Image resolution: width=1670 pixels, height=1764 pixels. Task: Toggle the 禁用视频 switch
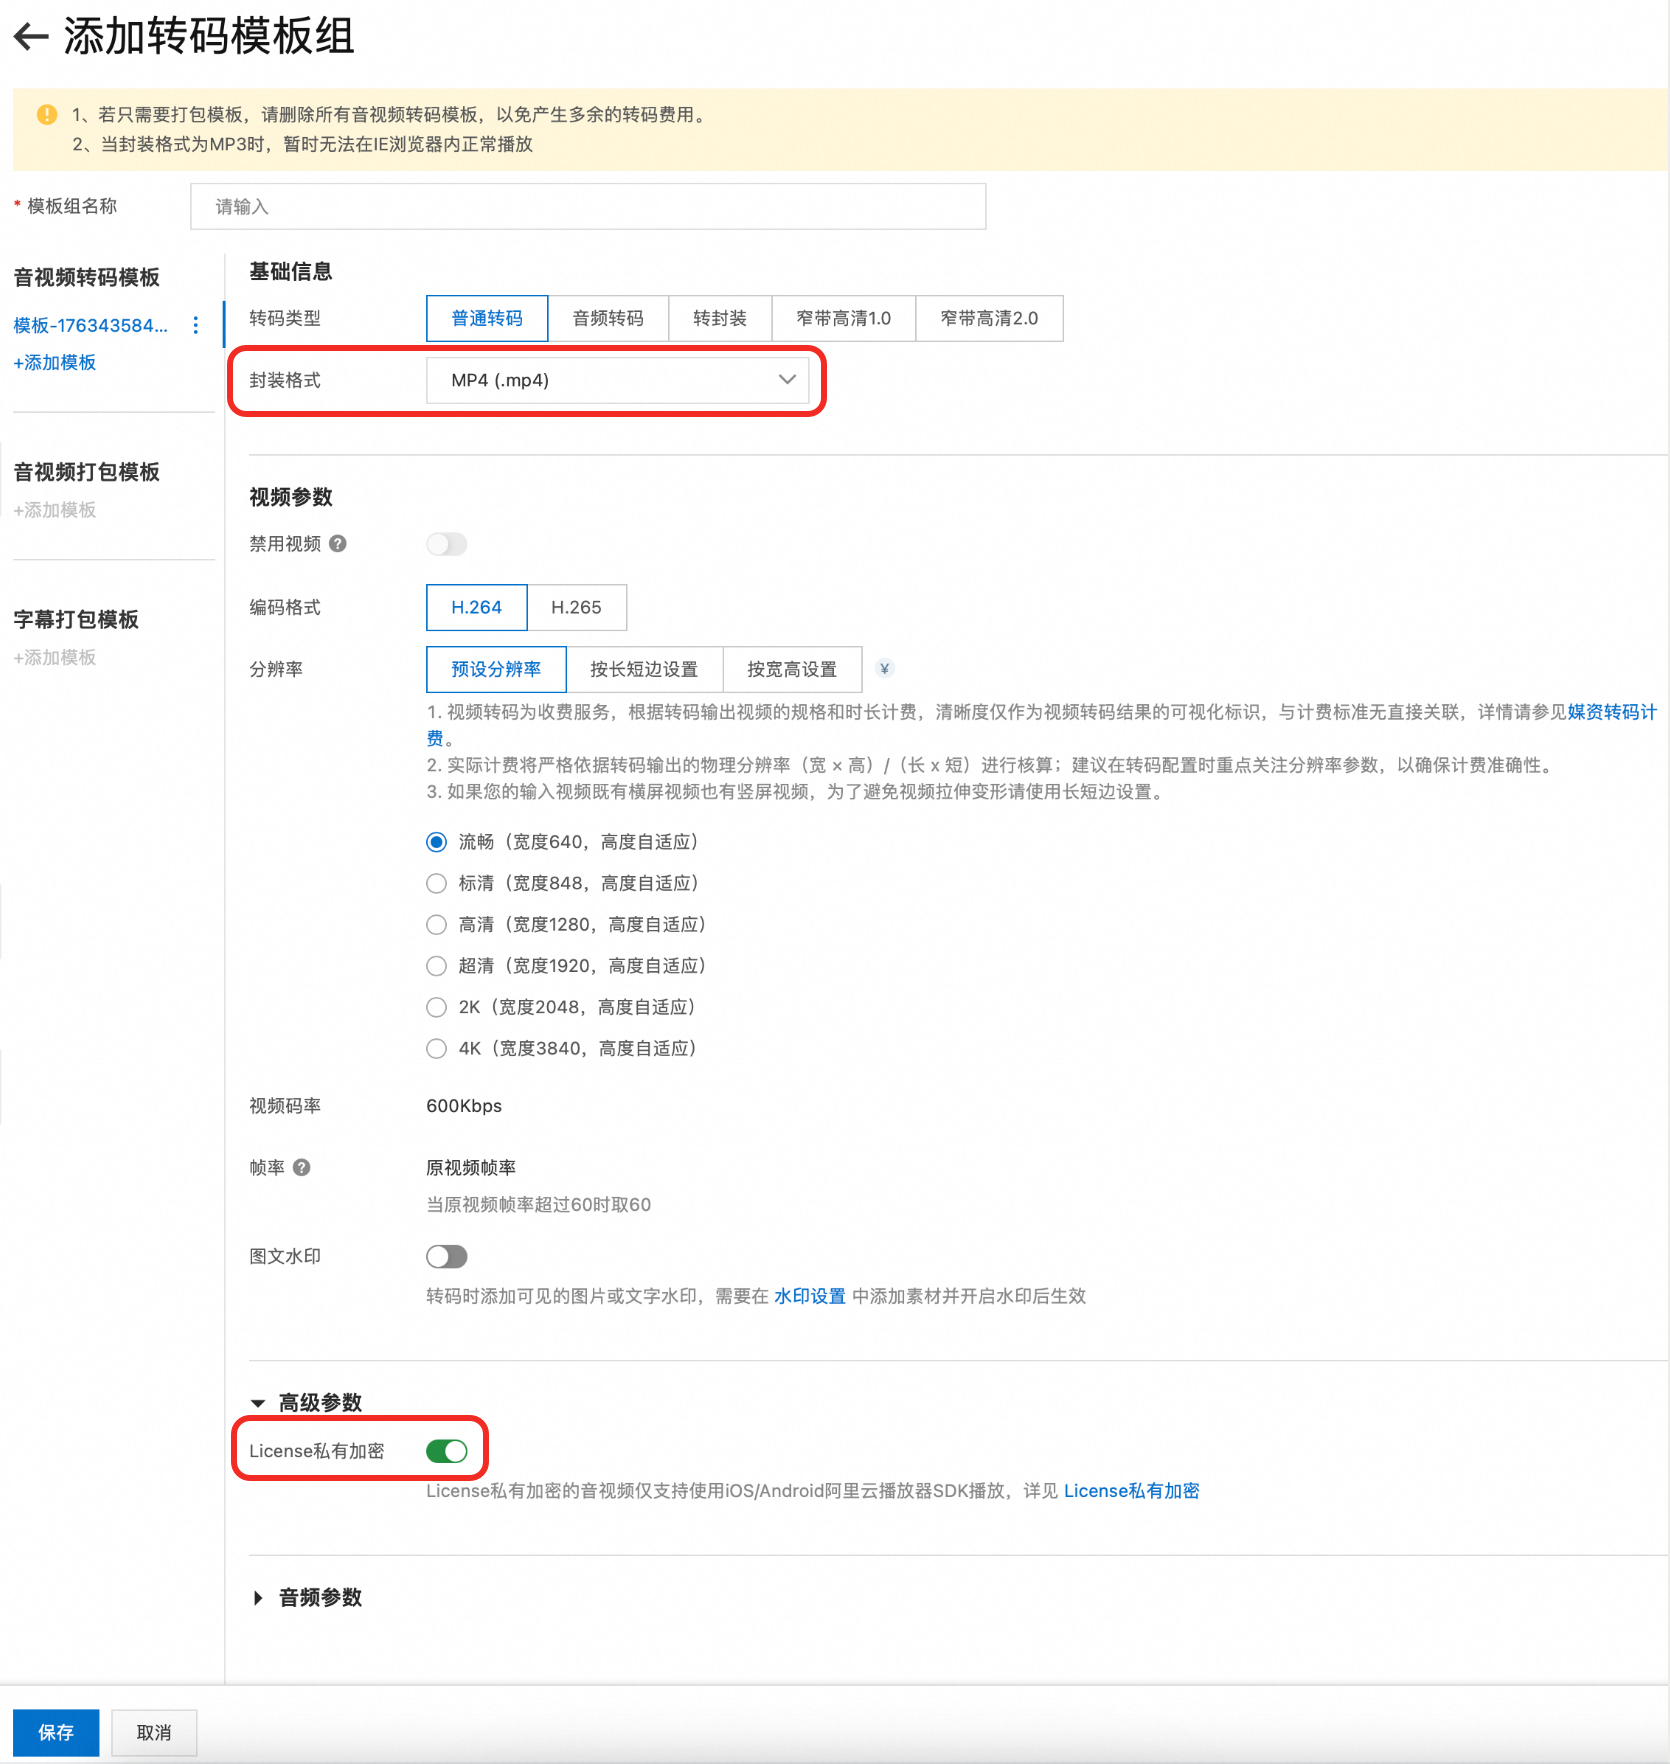click(447, 544)
